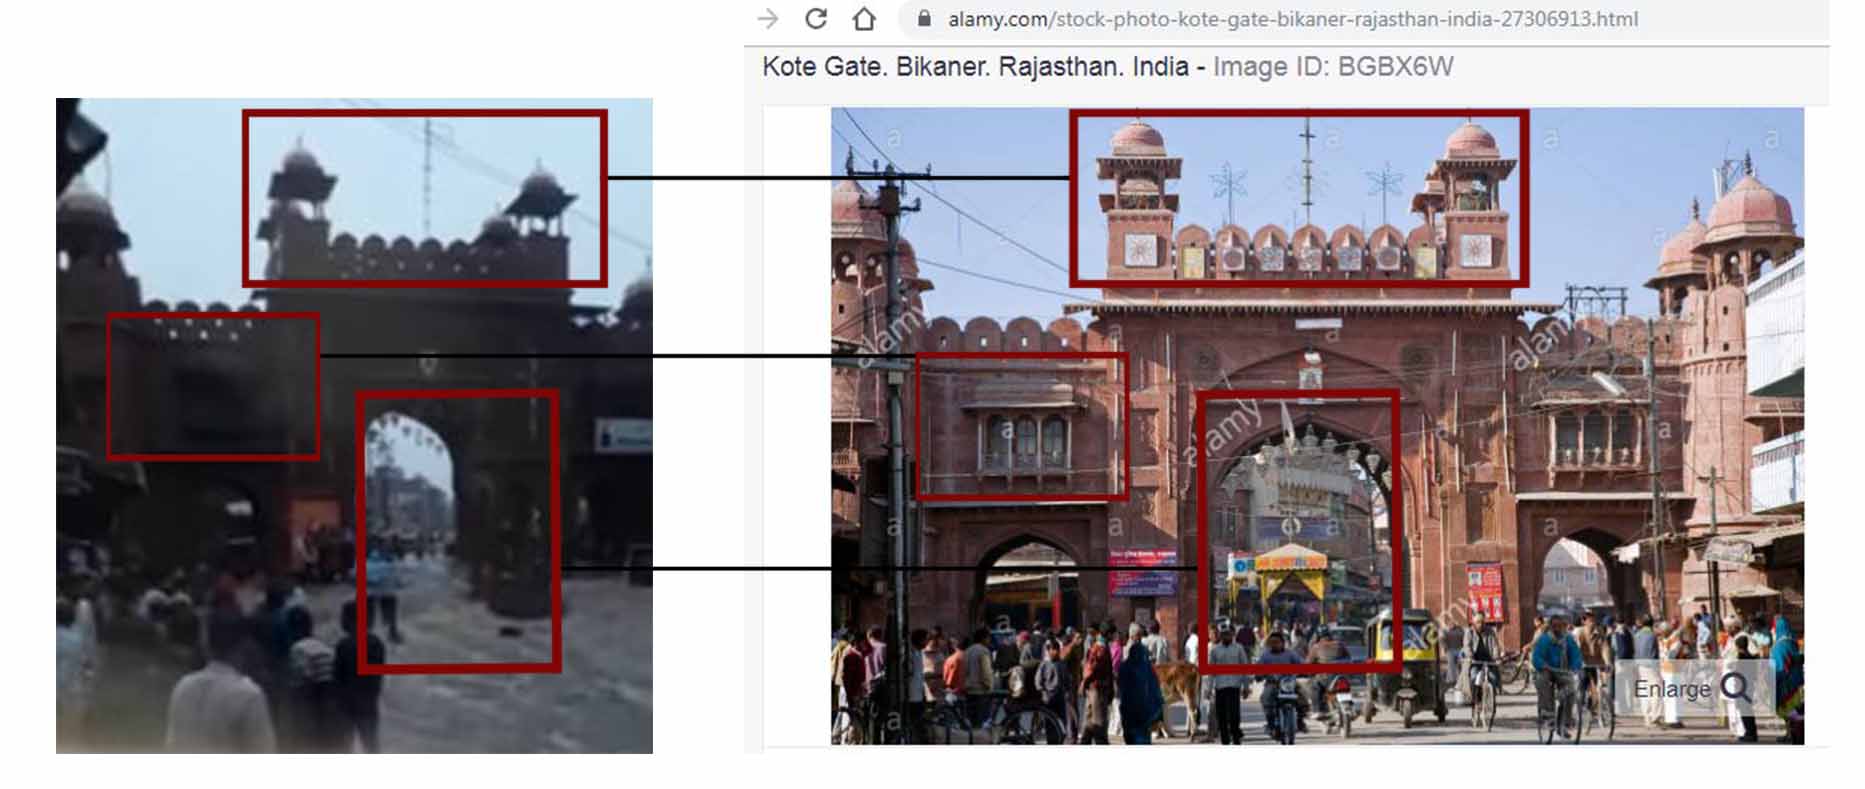Focus the alamy.com address bar
The image size is (1865, 789).
[1292, 19]
